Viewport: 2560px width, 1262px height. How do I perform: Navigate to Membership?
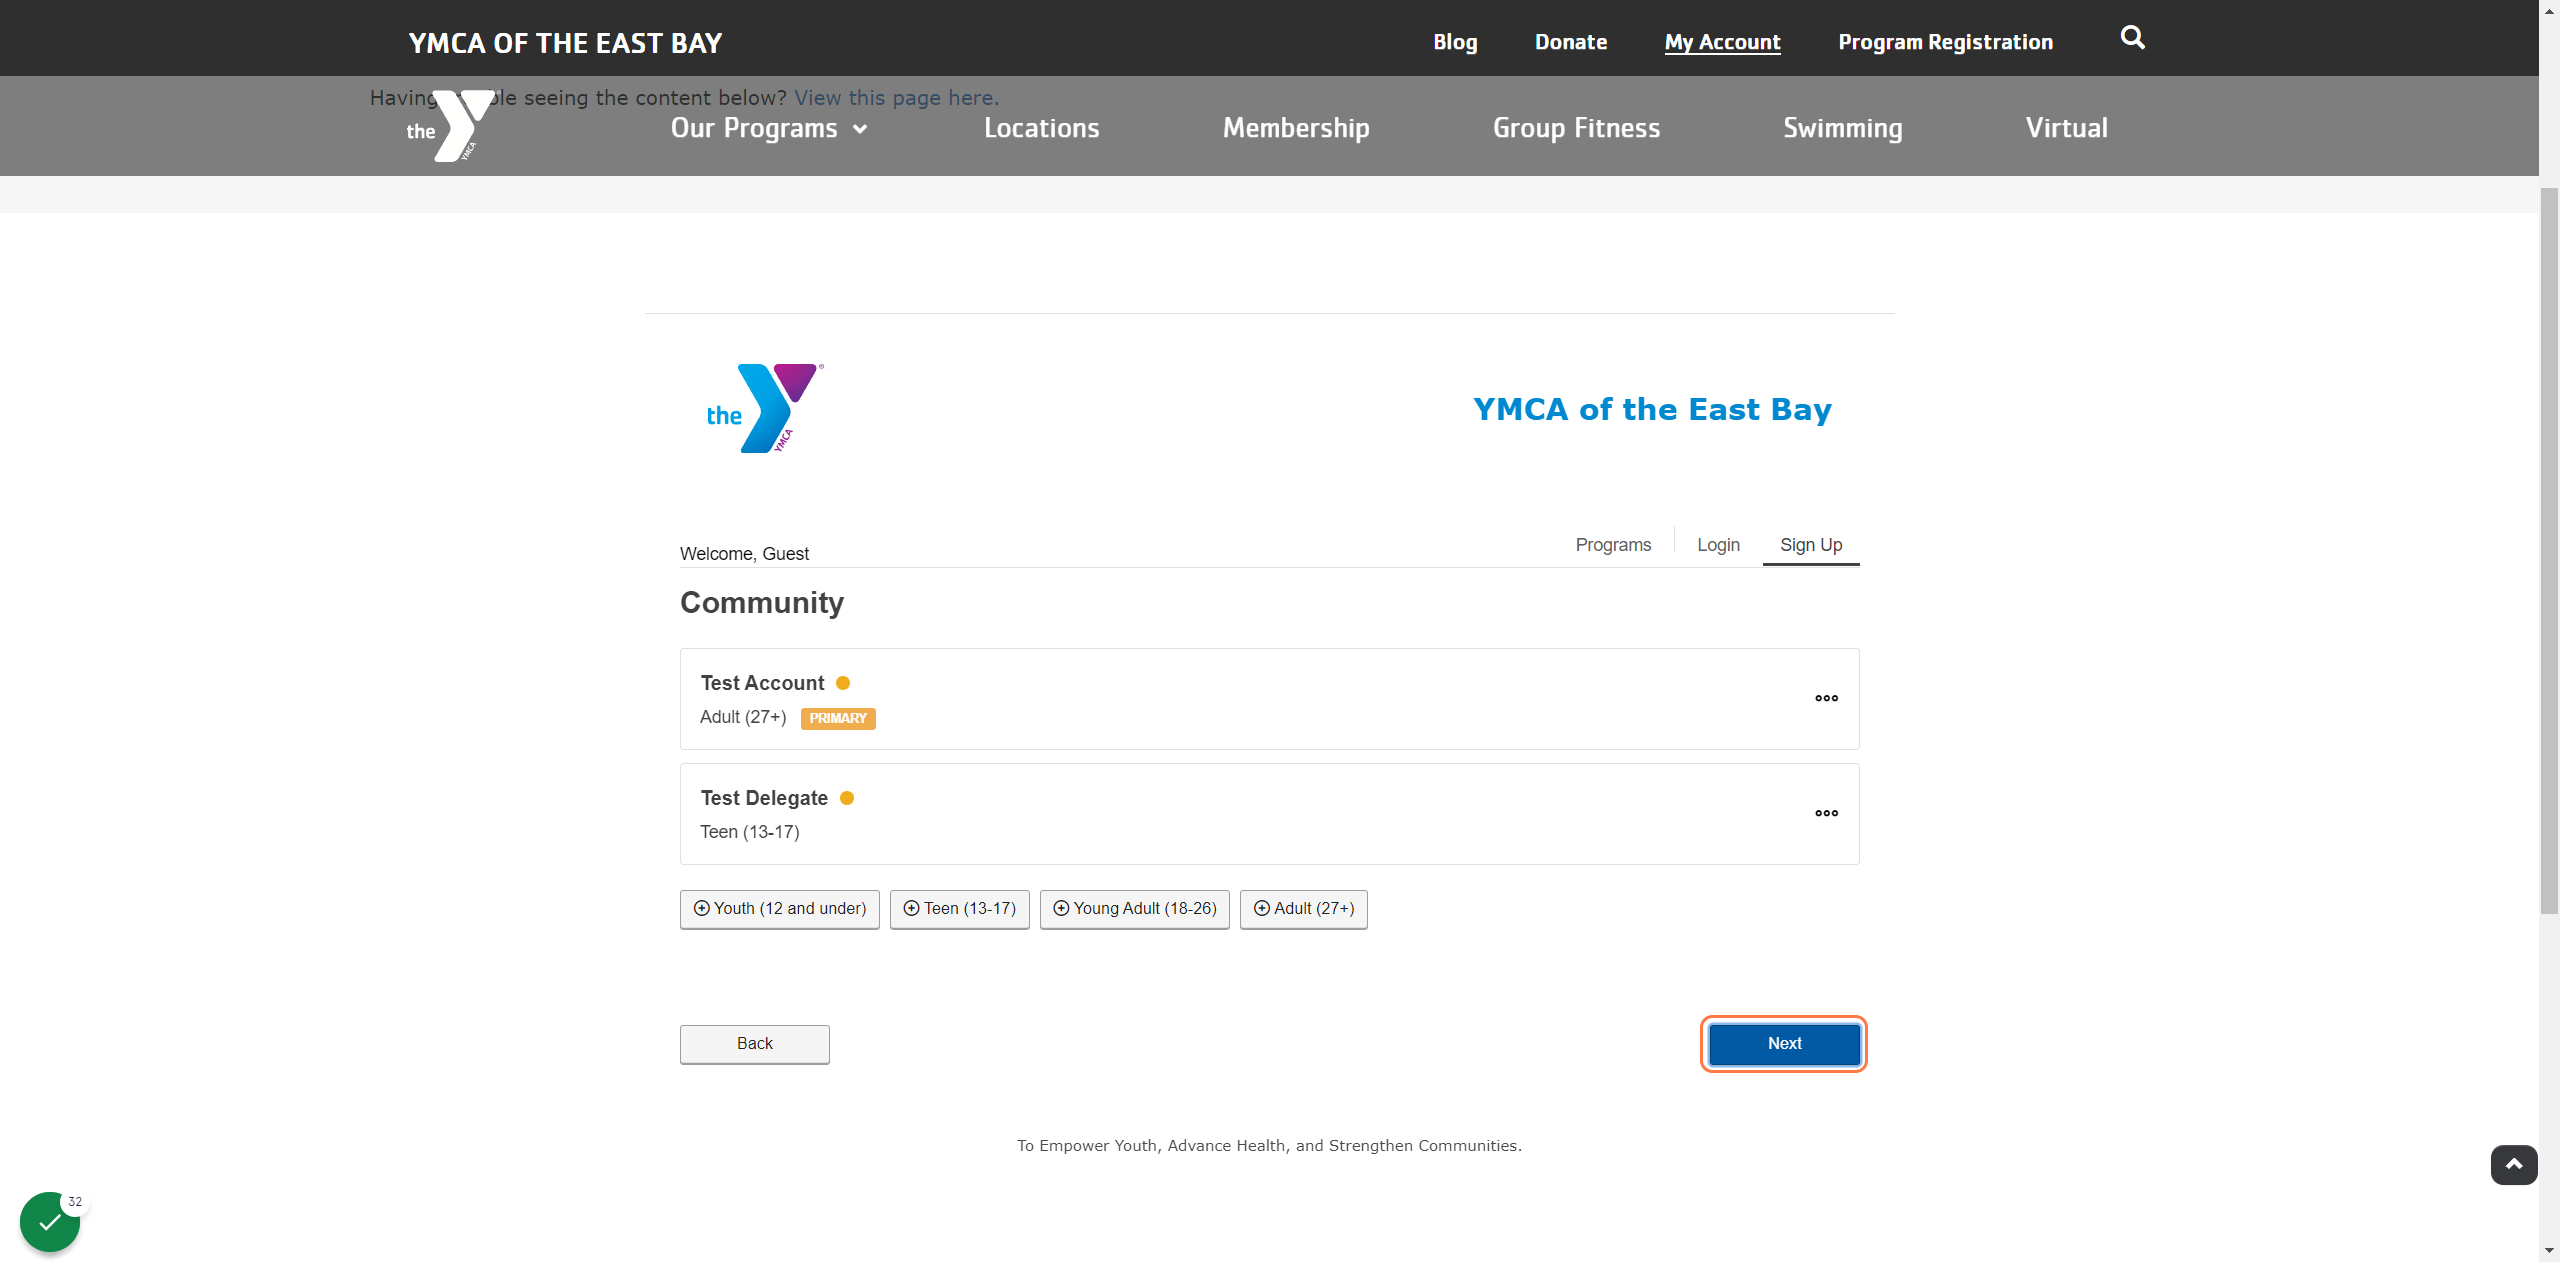click(1296, 128)
